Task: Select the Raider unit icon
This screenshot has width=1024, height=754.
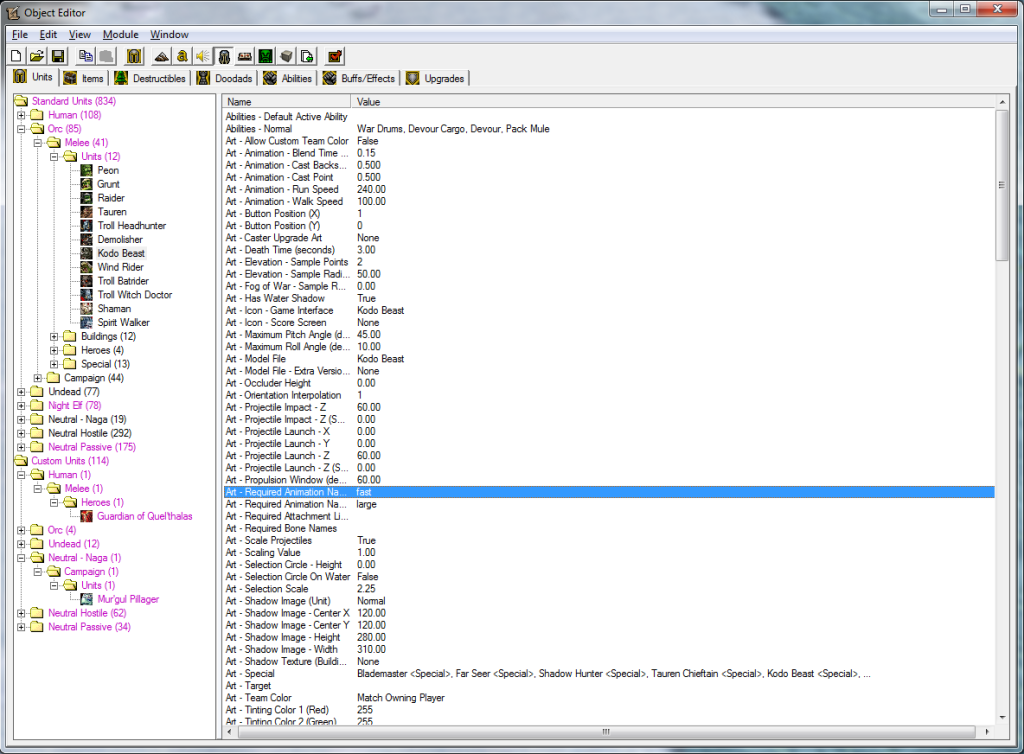Action: (86, 198)
